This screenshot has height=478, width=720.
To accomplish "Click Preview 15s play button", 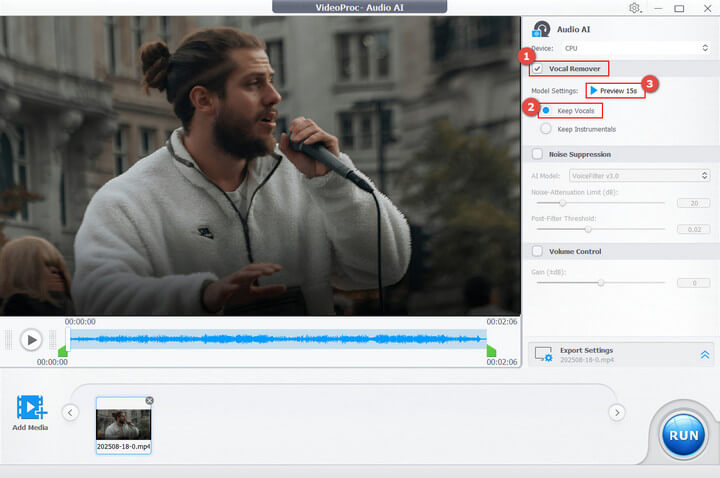I will point(614,90).
